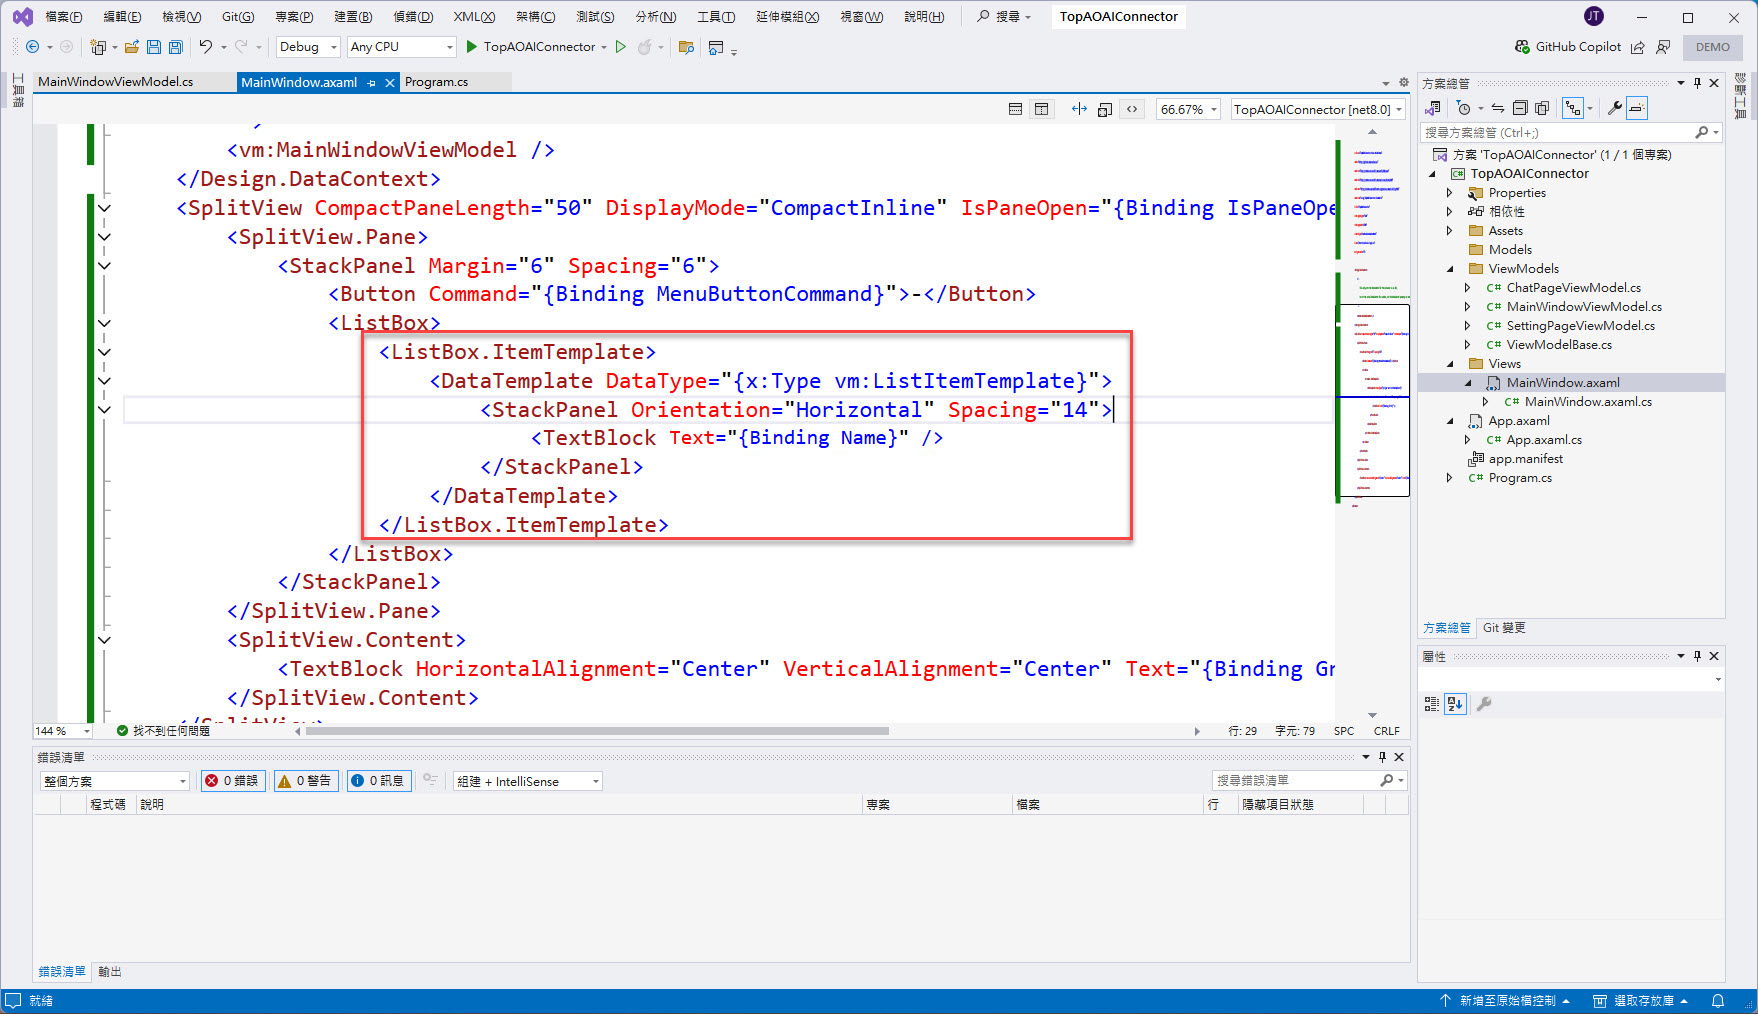The width and height of the screenshot is (1758, 1014).
Task: Click the vertical split layout icon in editor
Action: click(x=1041, y=109)
